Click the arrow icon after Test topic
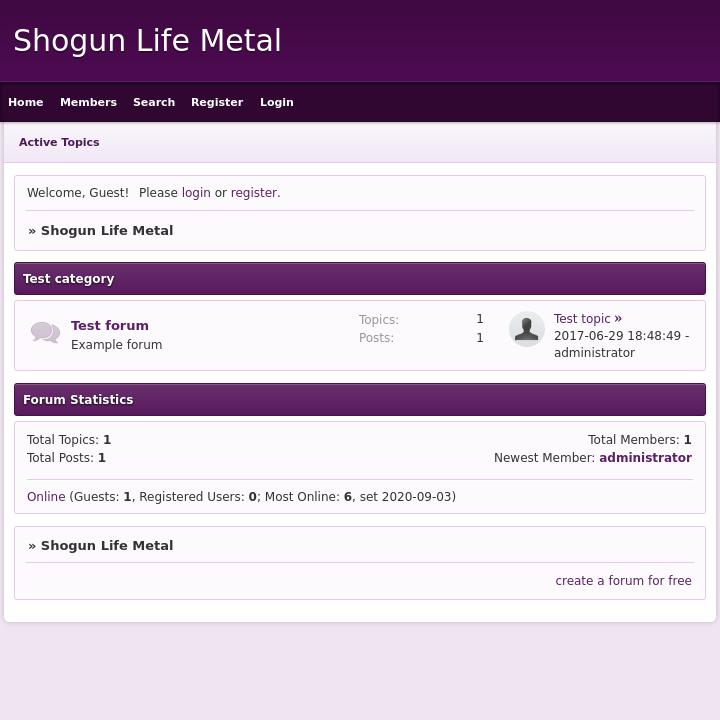This screenshot has height=720, width=720. pyautogui.click(x=618, y=319)
